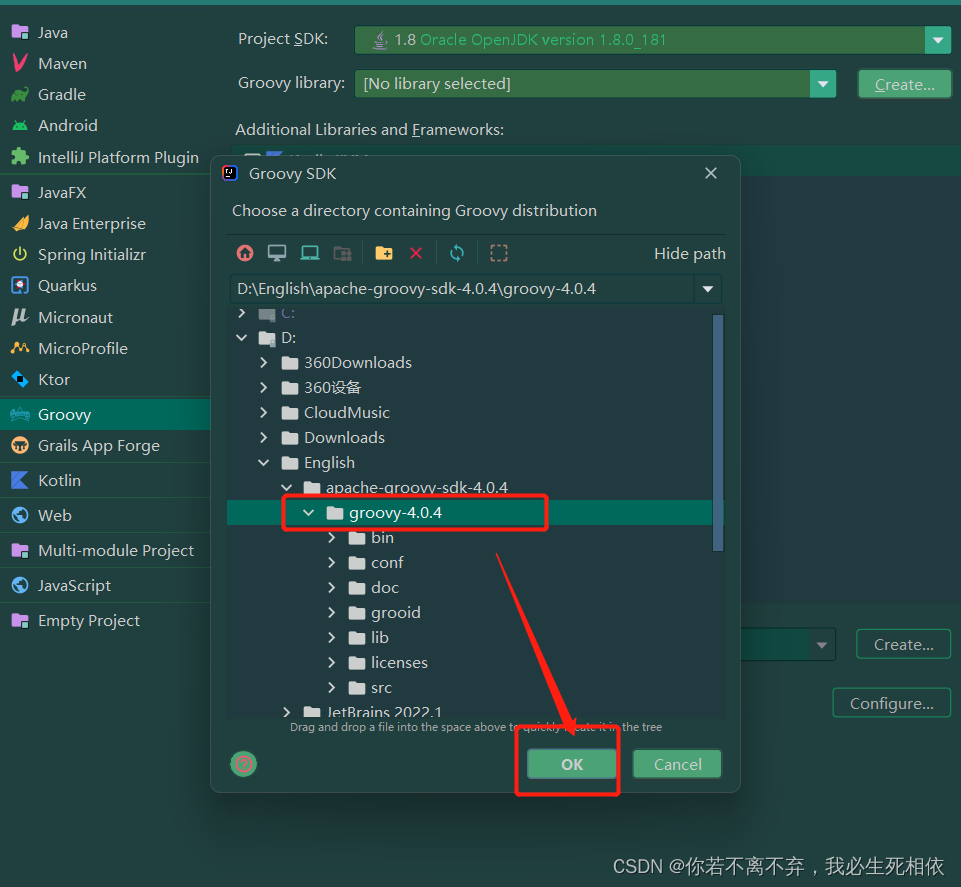
Task: Open help via the question mark icon
Action: (244, 764)
